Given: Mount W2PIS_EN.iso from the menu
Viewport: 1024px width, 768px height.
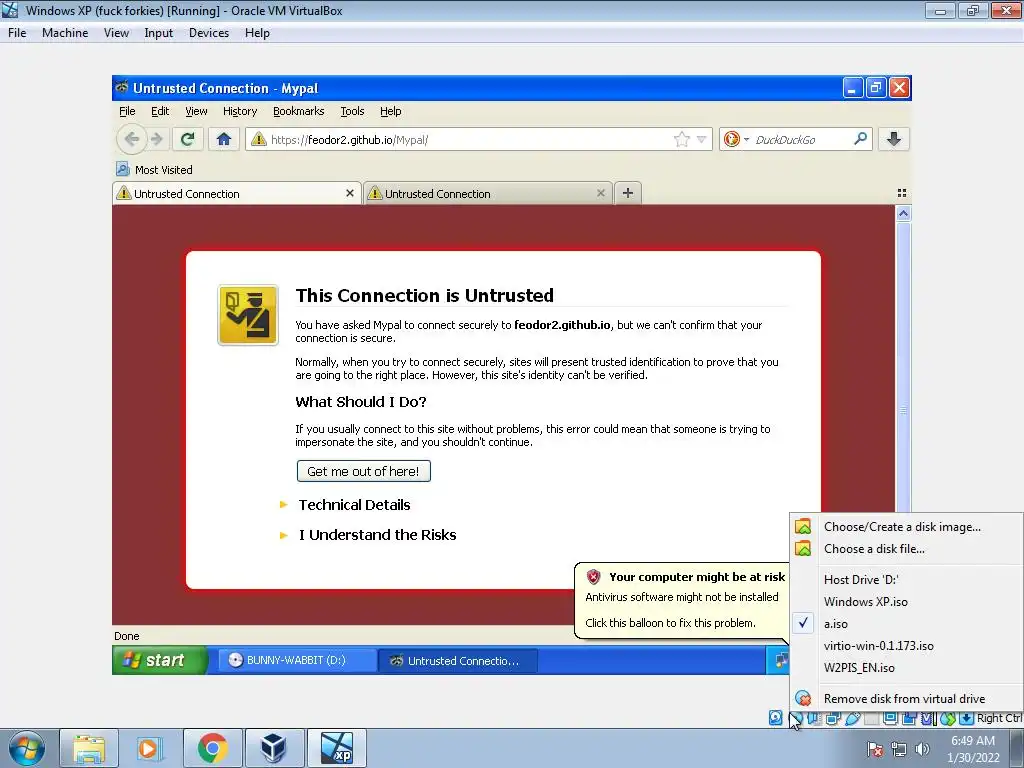Looking at the screenshot, I should [905, 668].
